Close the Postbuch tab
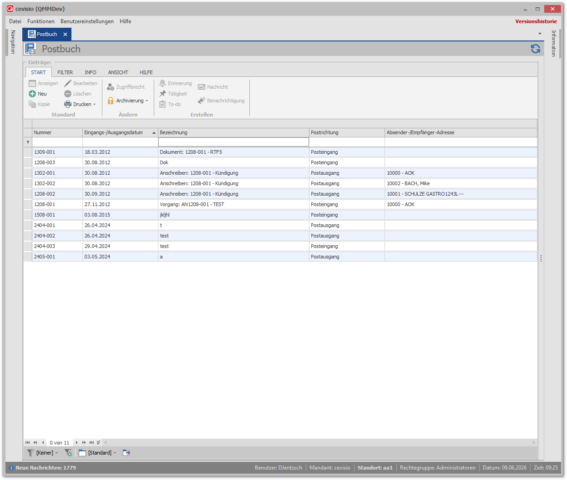 [65, 34]
